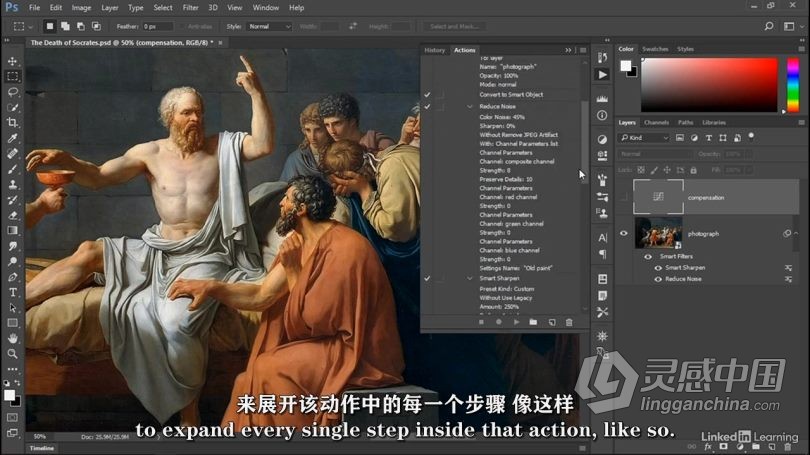Image resolution: width=810 pixels, height=455 pixels.
Task: Select the Lasso tool
Action: tap(12, 92)
